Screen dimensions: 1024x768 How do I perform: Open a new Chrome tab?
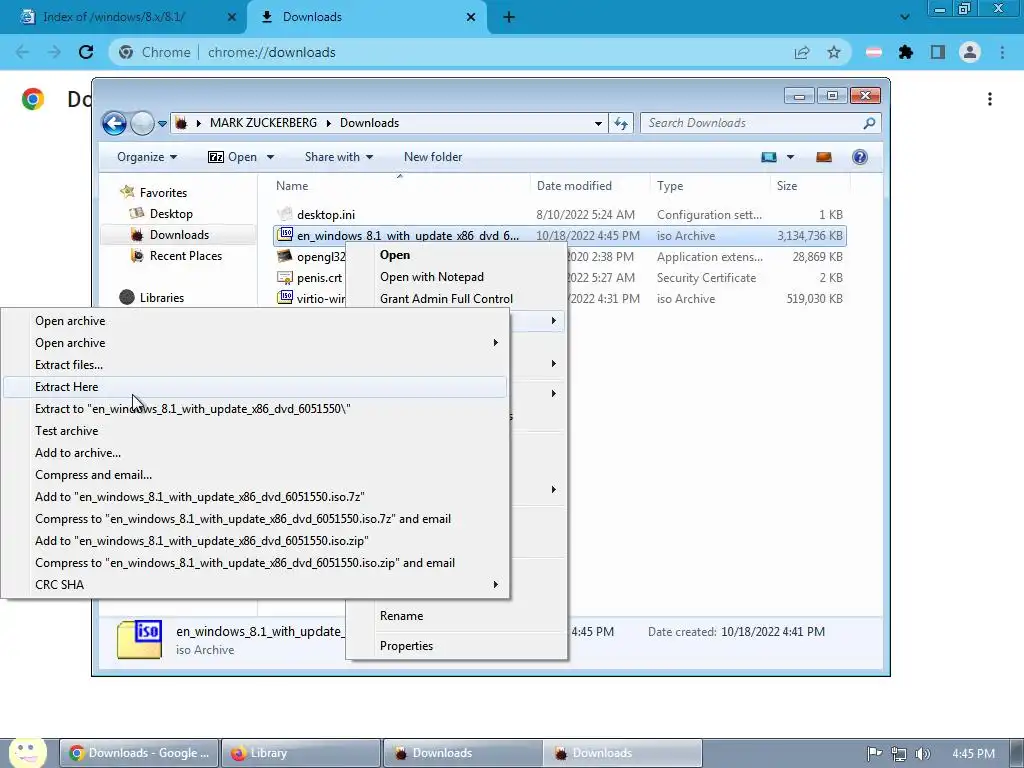coord(509,17)
